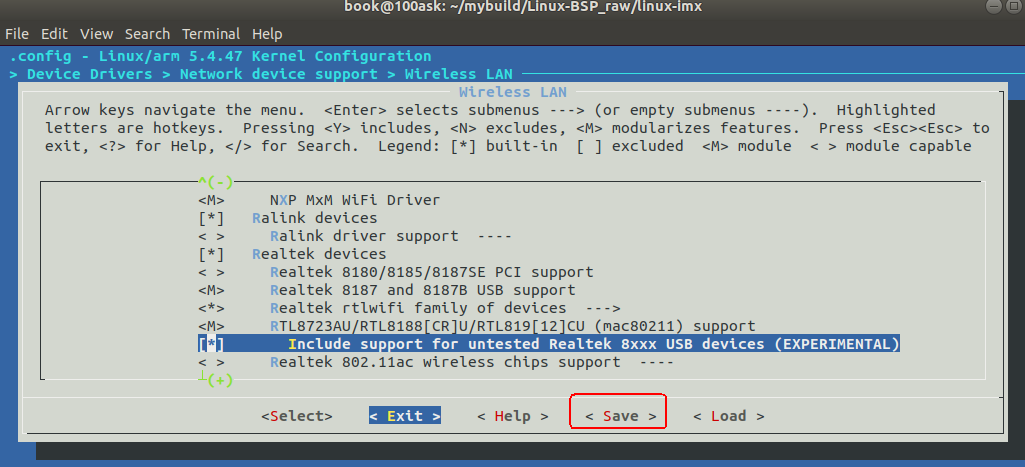Select Realtek 8180/8185/8187SE PCI support text
The image size is (1025, 467).
tap(431, 272)
